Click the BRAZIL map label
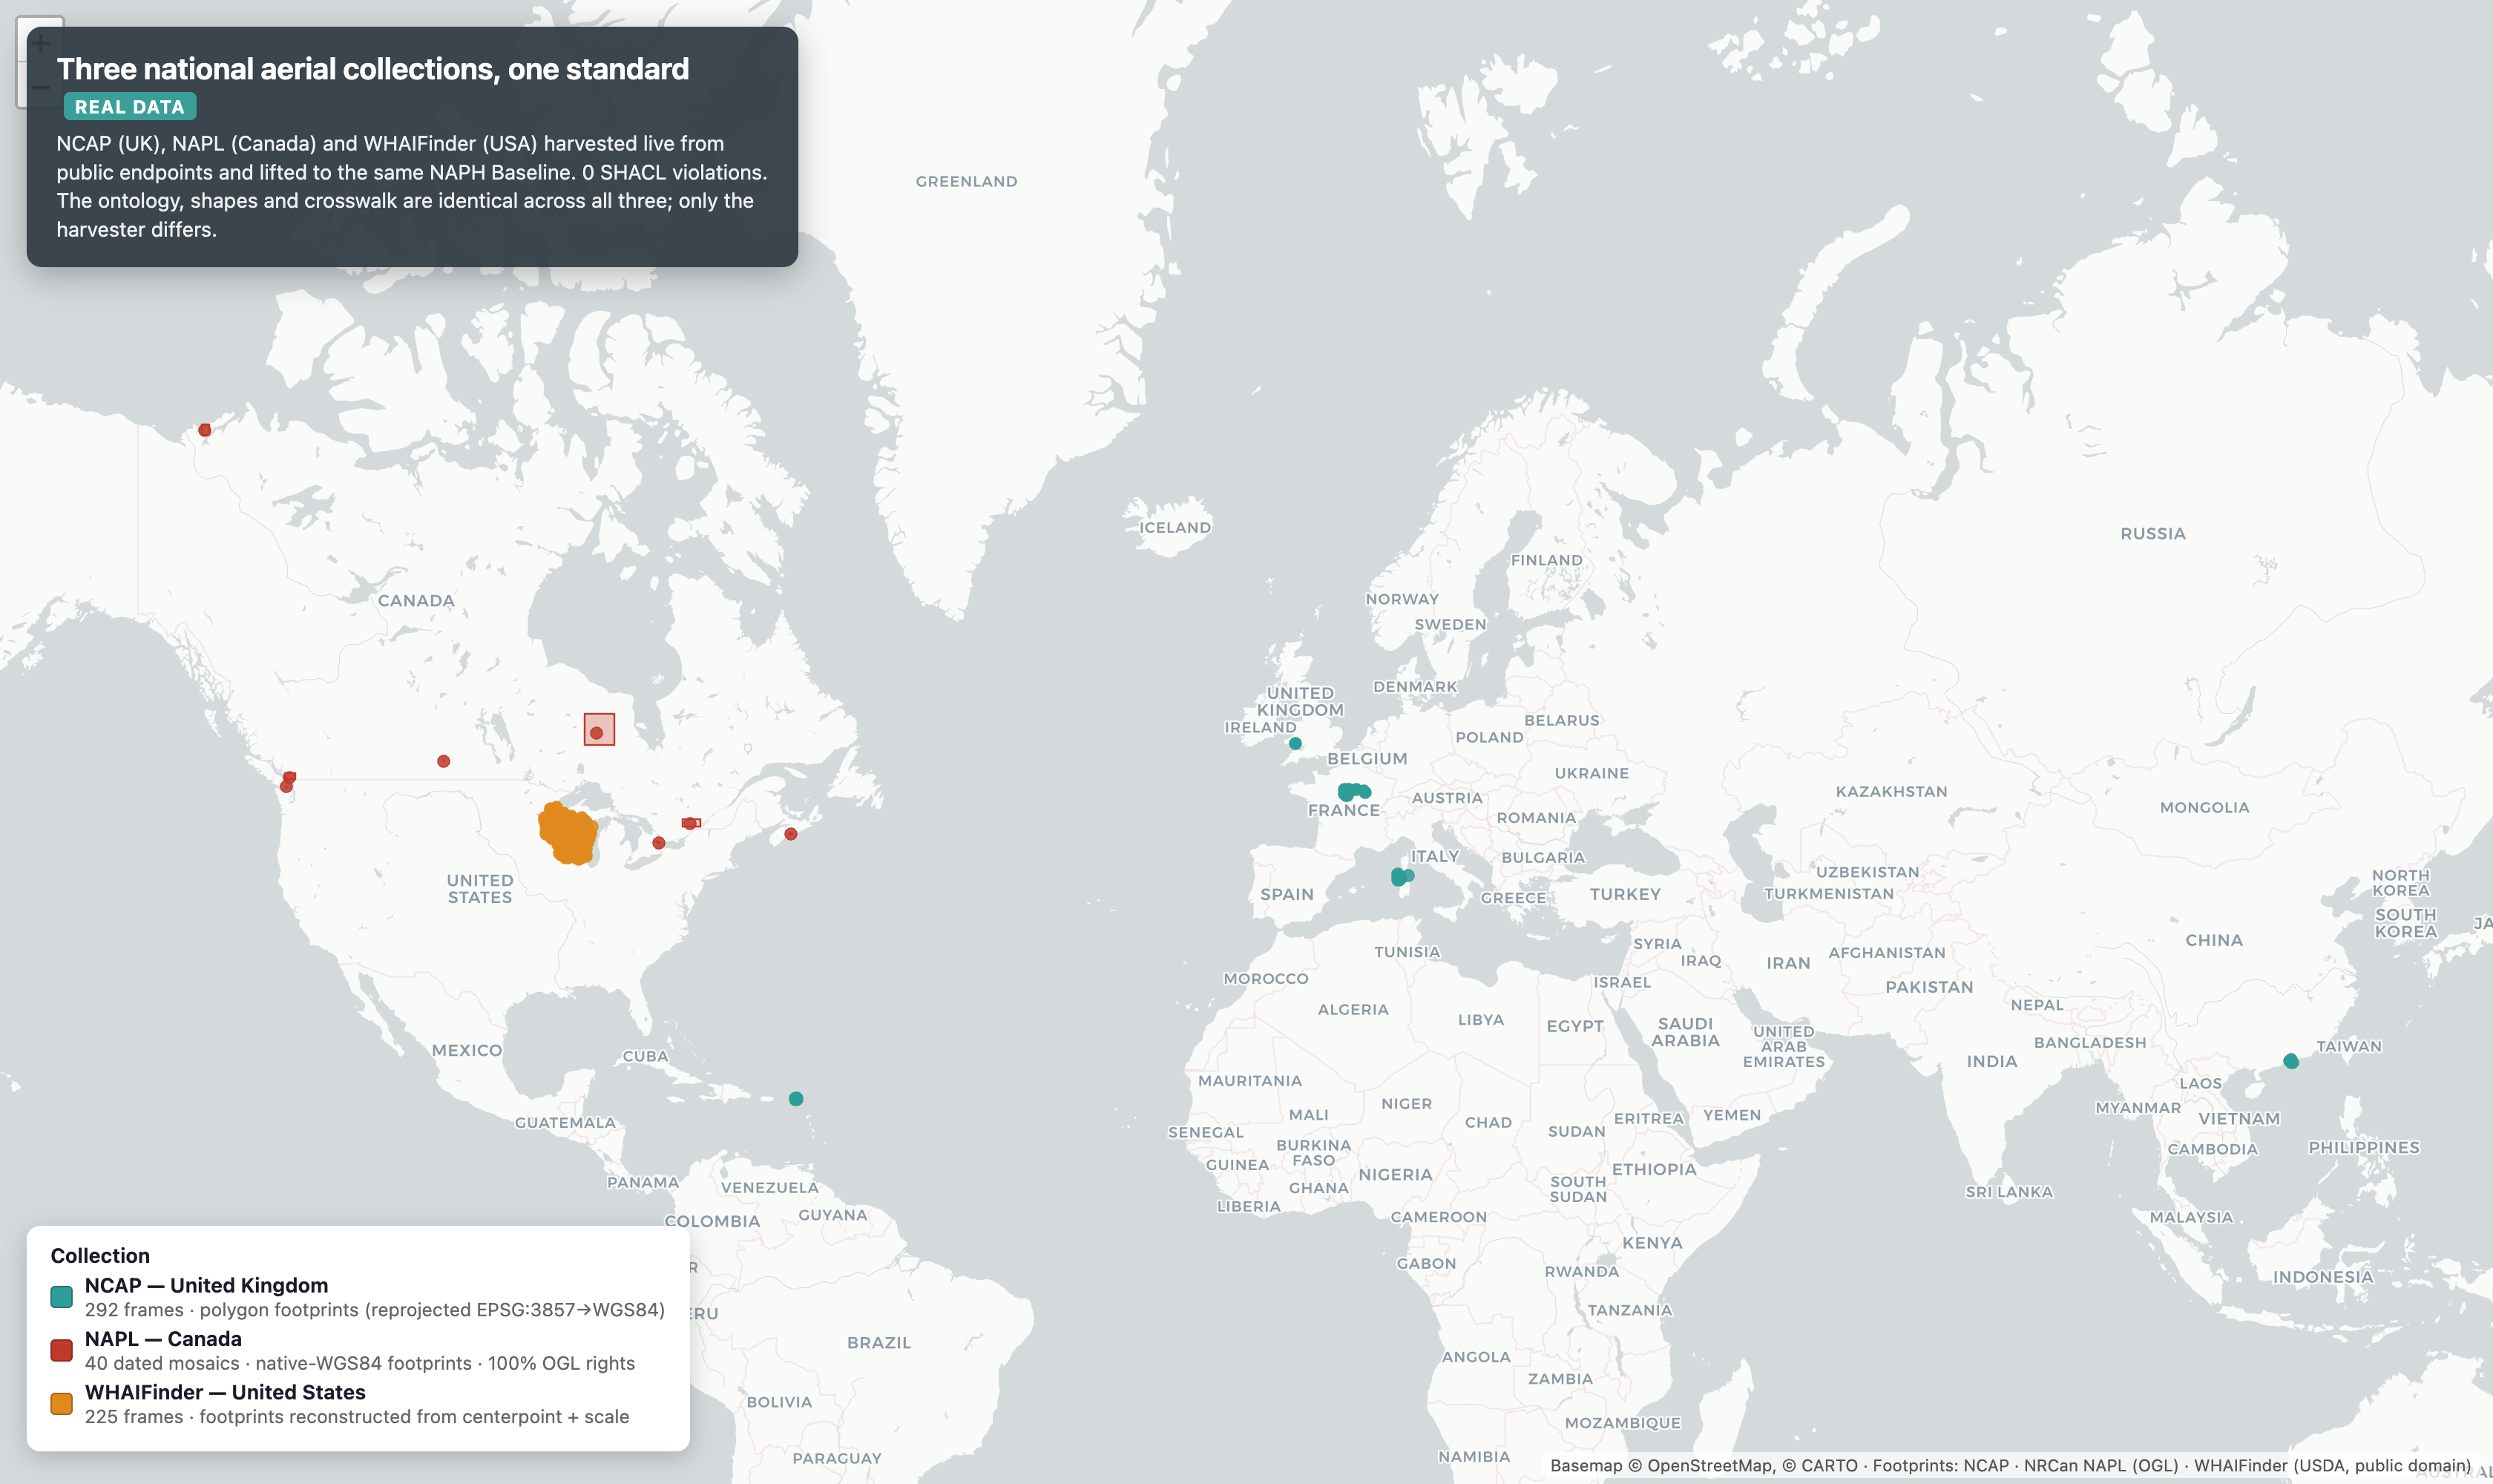Viewport: 2493px width, 1484px height. (x=879, y=1343)
